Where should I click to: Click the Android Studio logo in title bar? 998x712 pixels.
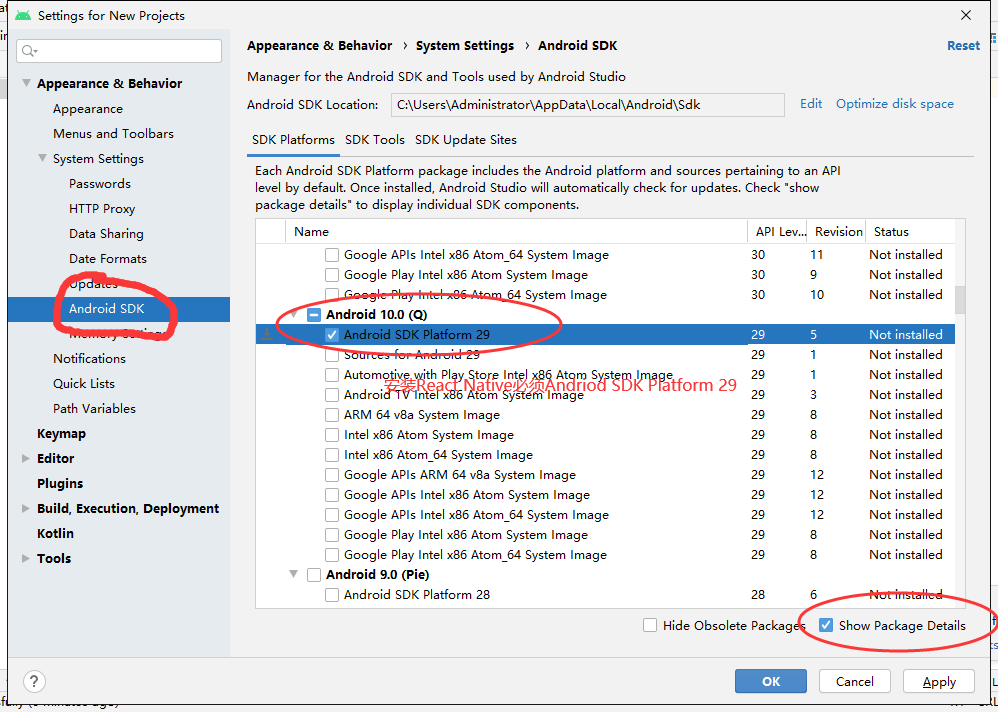point(23,15)
